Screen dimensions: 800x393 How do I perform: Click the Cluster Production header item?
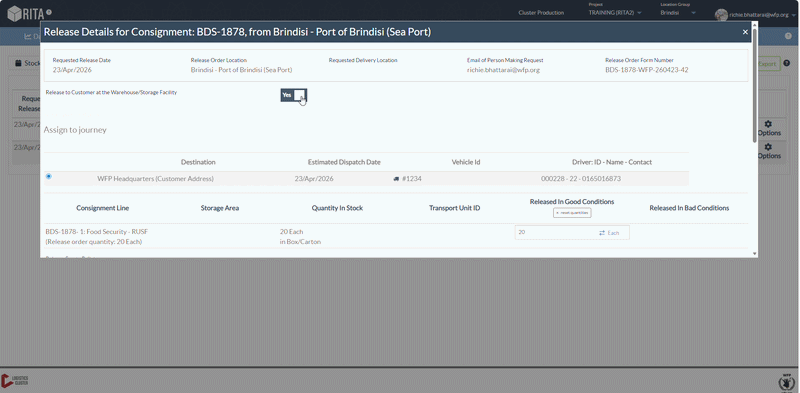tap(541, 13)
